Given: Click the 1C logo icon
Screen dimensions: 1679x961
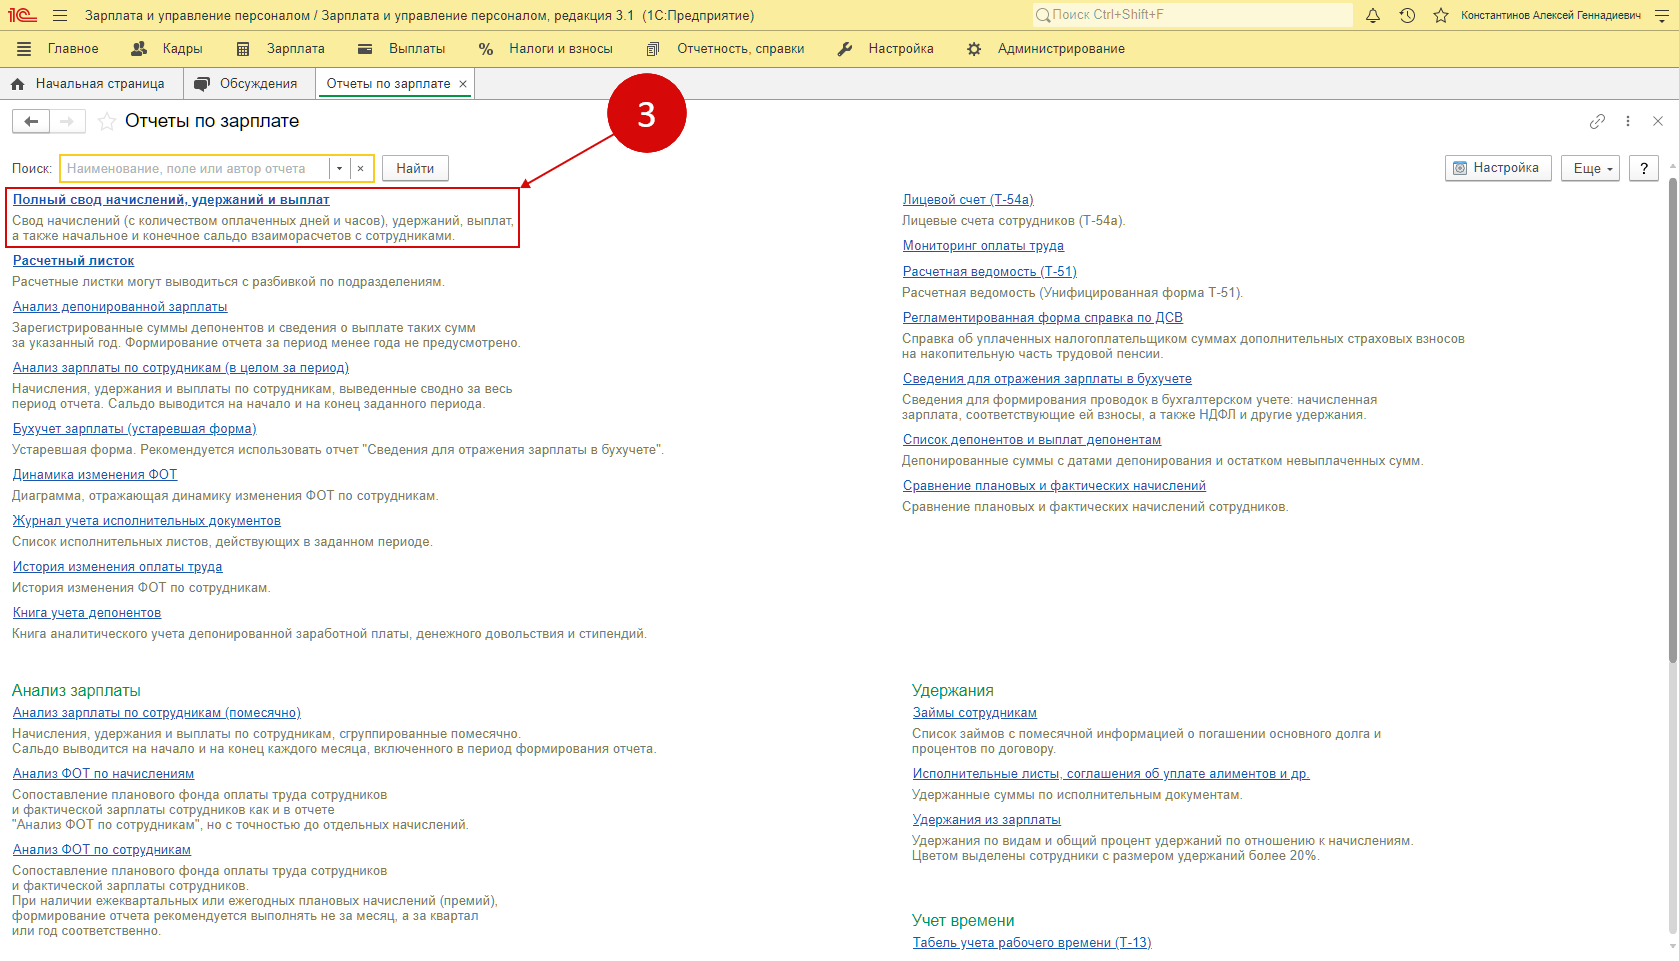Looking at the screenshot, I should (x=22, y=15).
